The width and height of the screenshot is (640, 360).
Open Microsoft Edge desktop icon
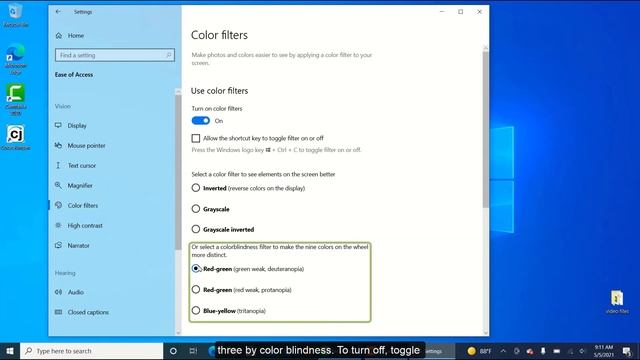point(16,59)
